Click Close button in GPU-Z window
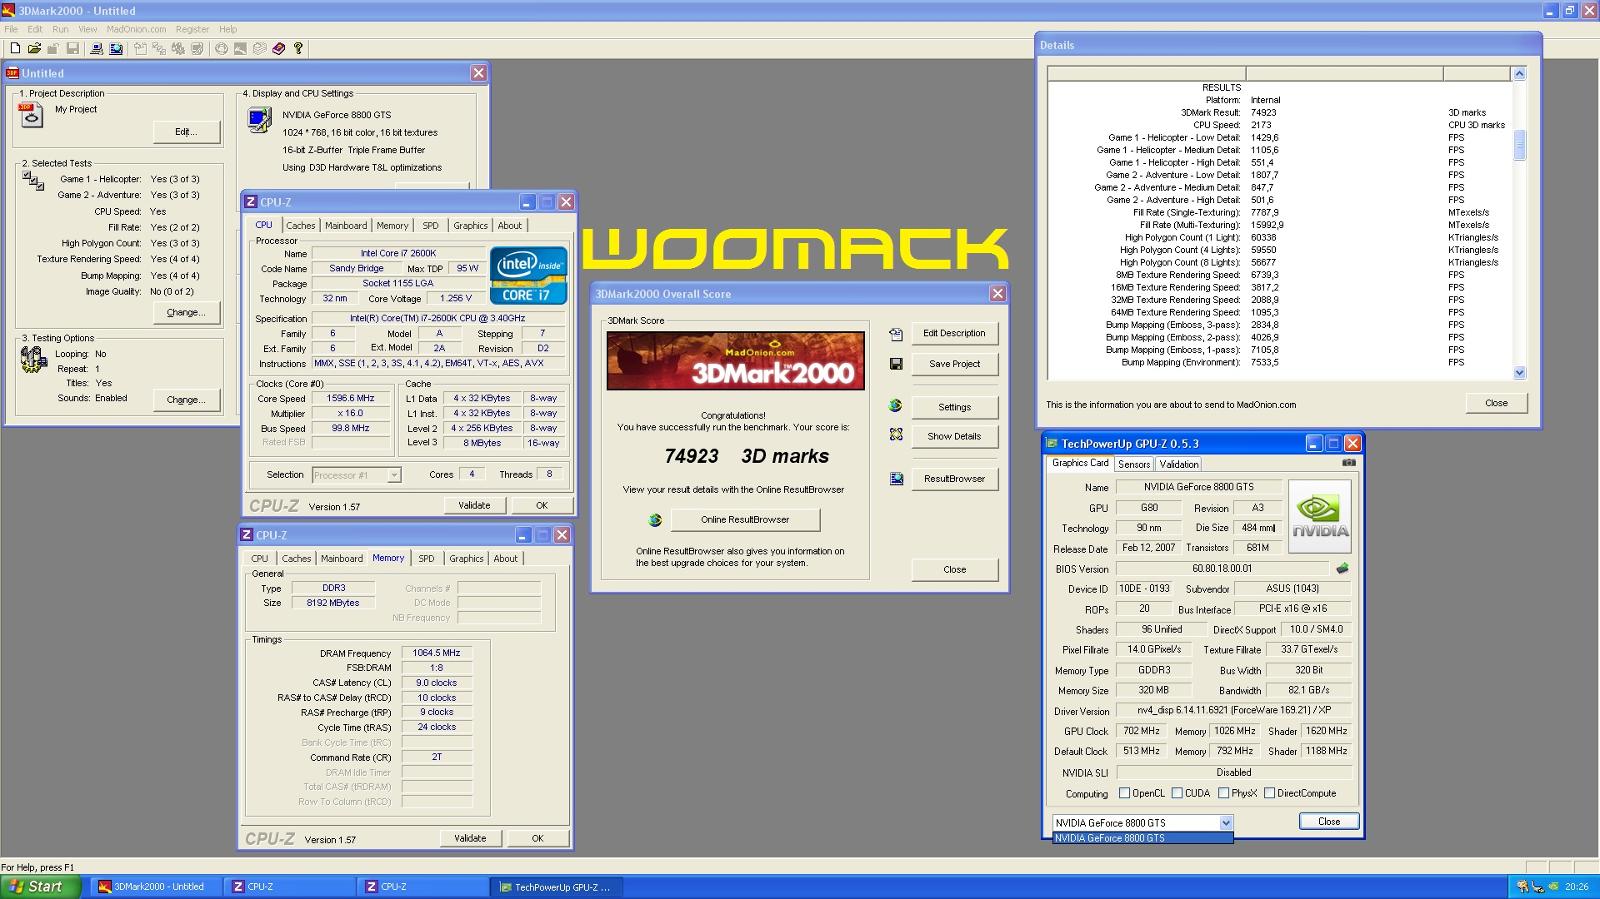Screen dimensions: 1600x899 [x=1329, y=821]
